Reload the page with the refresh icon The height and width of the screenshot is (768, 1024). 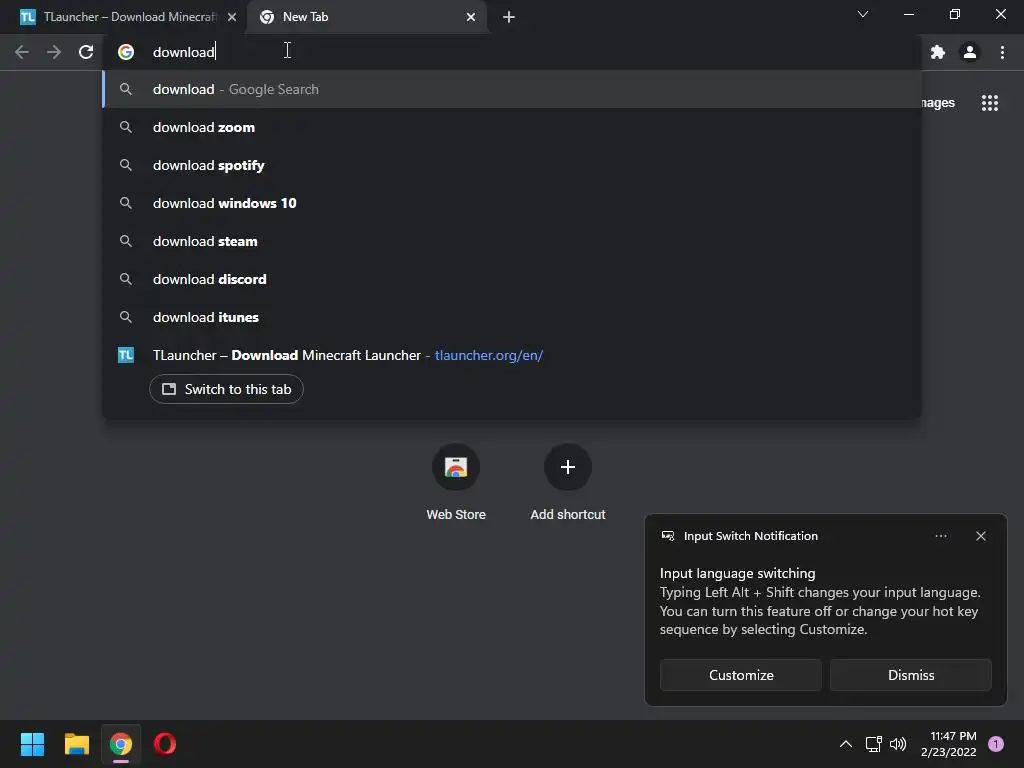pos(86,52)
